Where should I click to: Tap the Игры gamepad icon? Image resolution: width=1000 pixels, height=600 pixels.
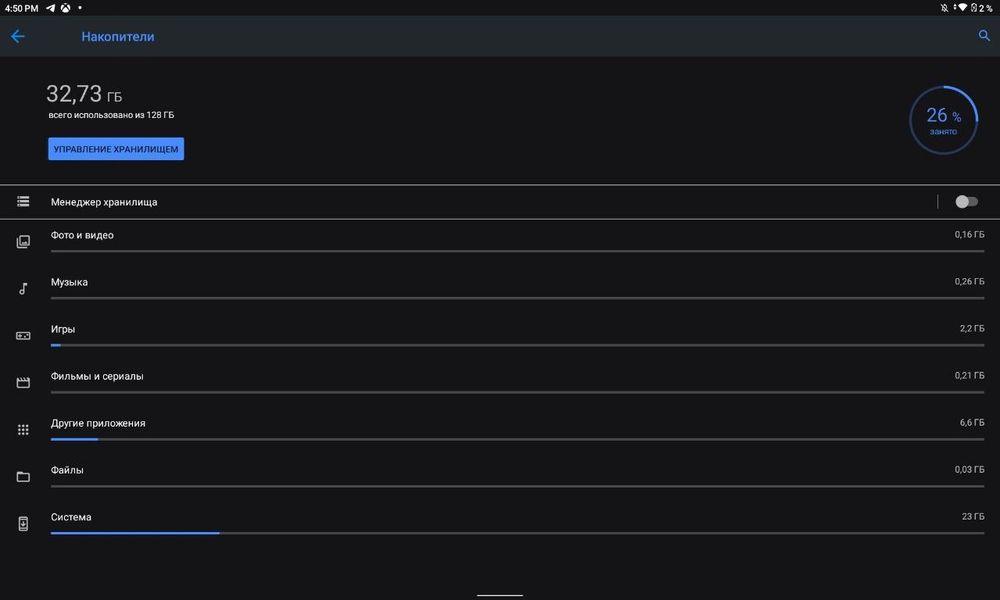[x=23, y=336]
